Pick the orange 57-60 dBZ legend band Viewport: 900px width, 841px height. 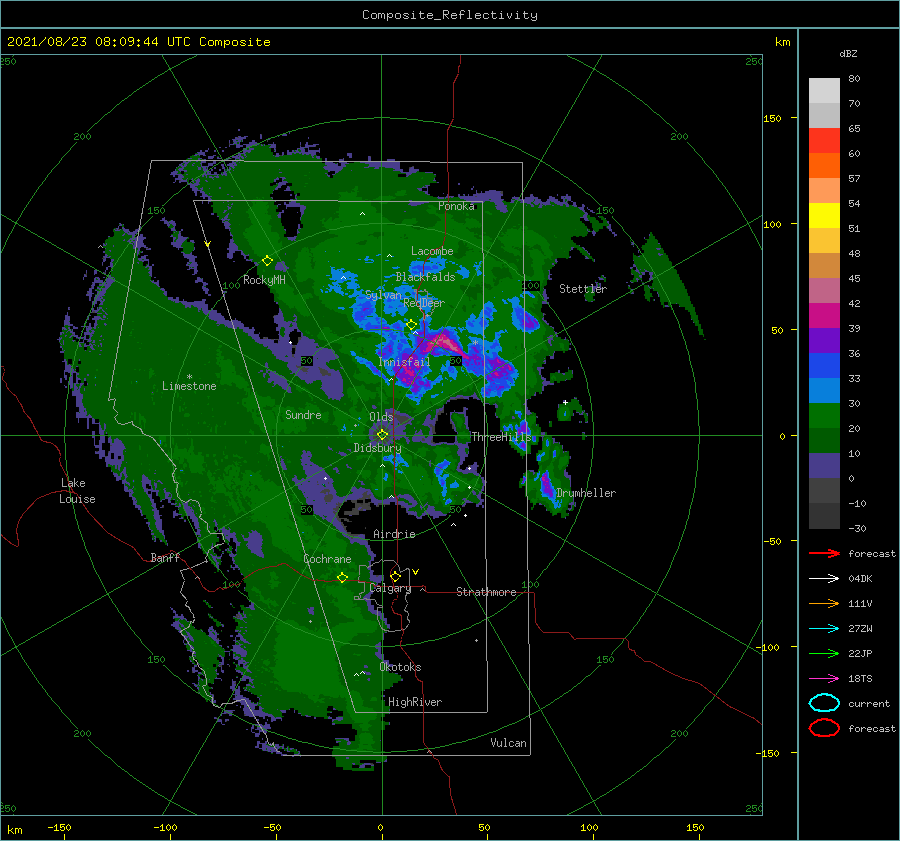click(824, 166)
